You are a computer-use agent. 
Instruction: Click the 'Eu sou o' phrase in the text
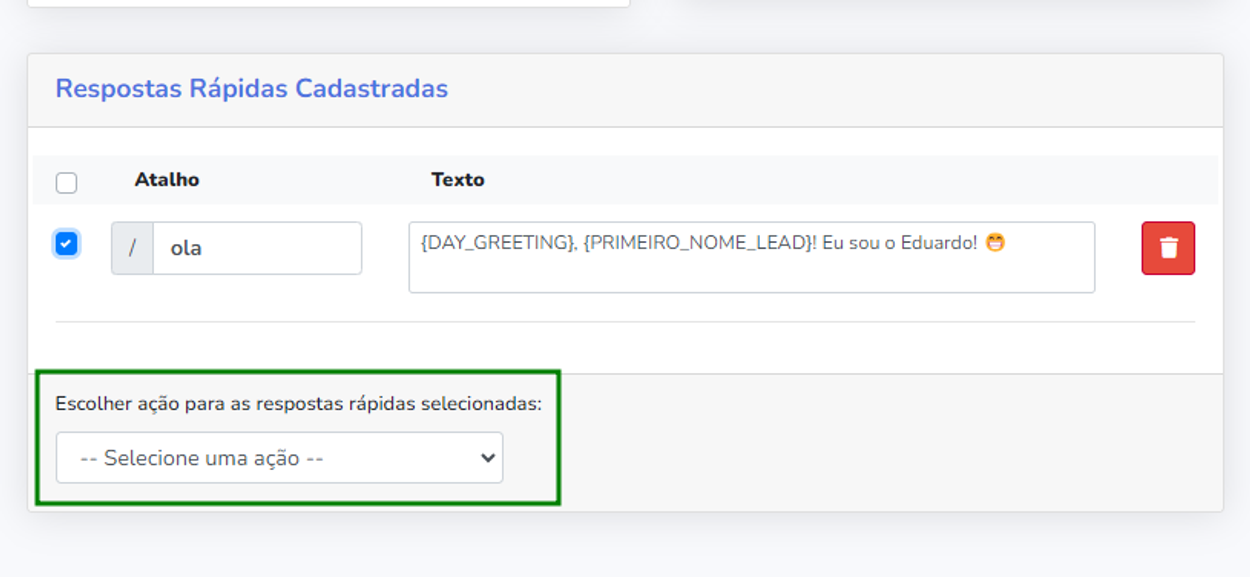point(853,243)
